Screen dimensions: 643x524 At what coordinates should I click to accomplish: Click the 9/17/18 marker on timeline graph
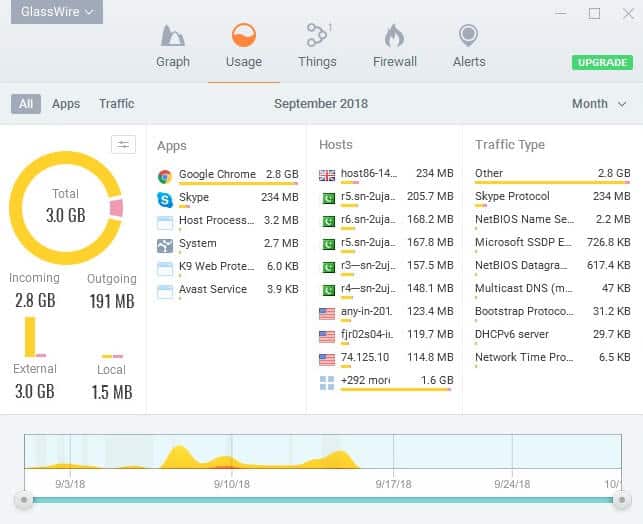(393, 484)
